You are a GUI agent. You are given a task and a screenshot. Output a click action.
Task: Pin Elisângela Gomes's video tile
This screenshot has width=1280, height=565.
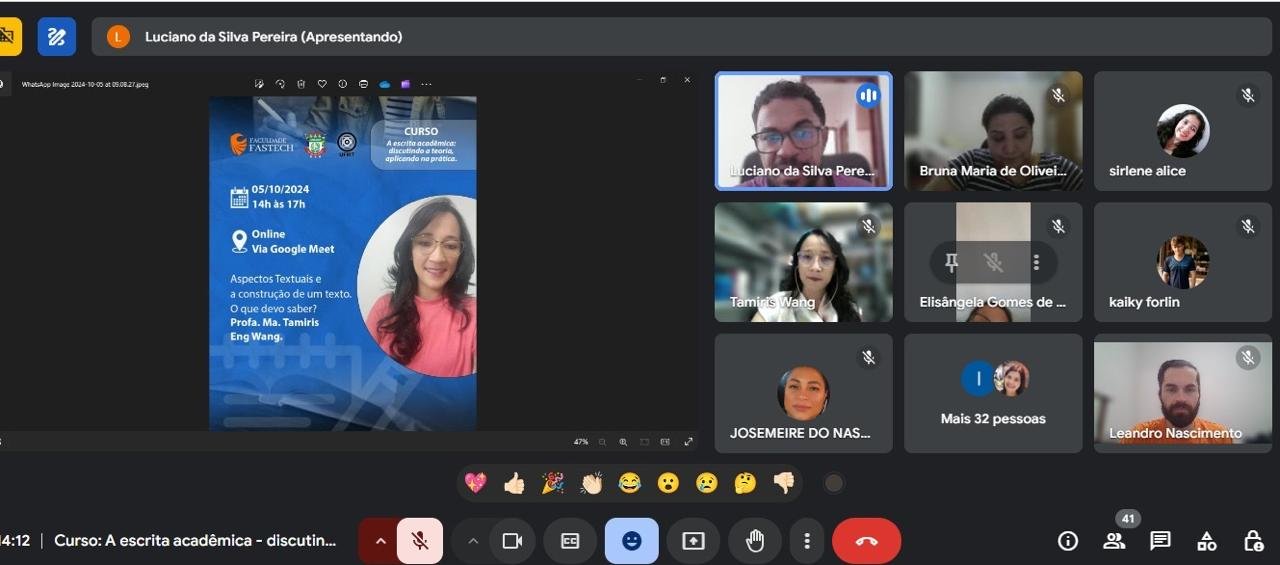[951, 262]
